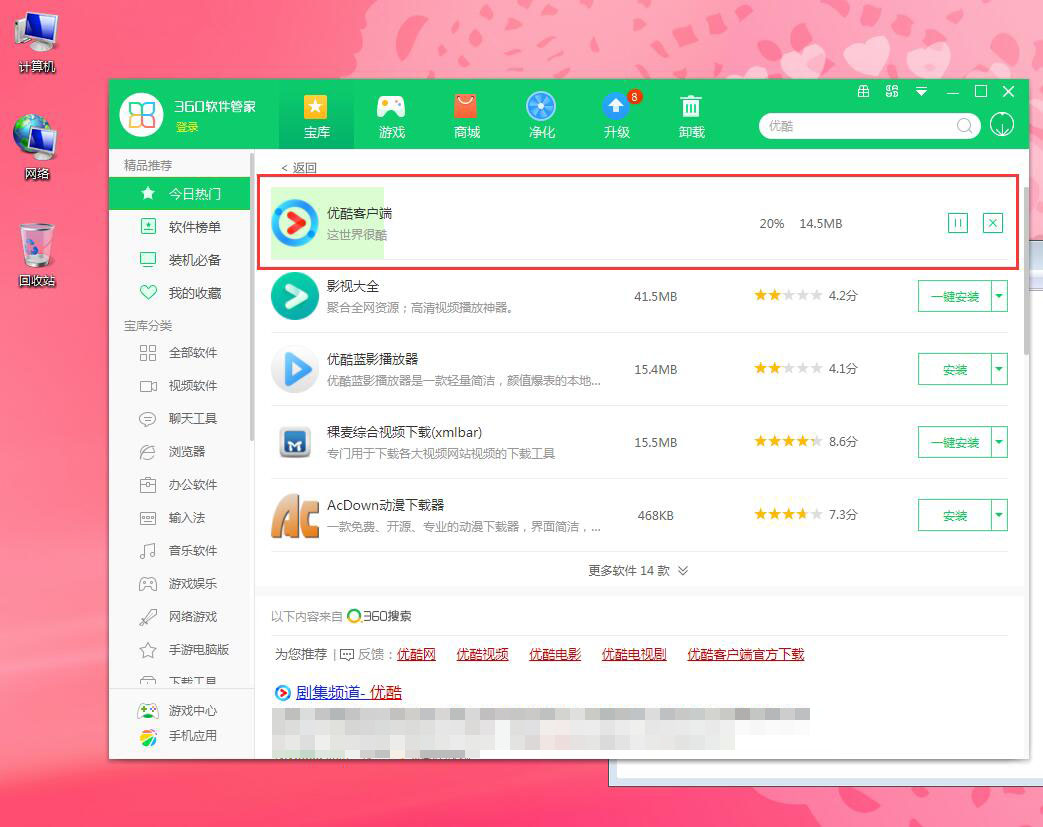Open the 回收站 desktop icon

coord(37,255)
